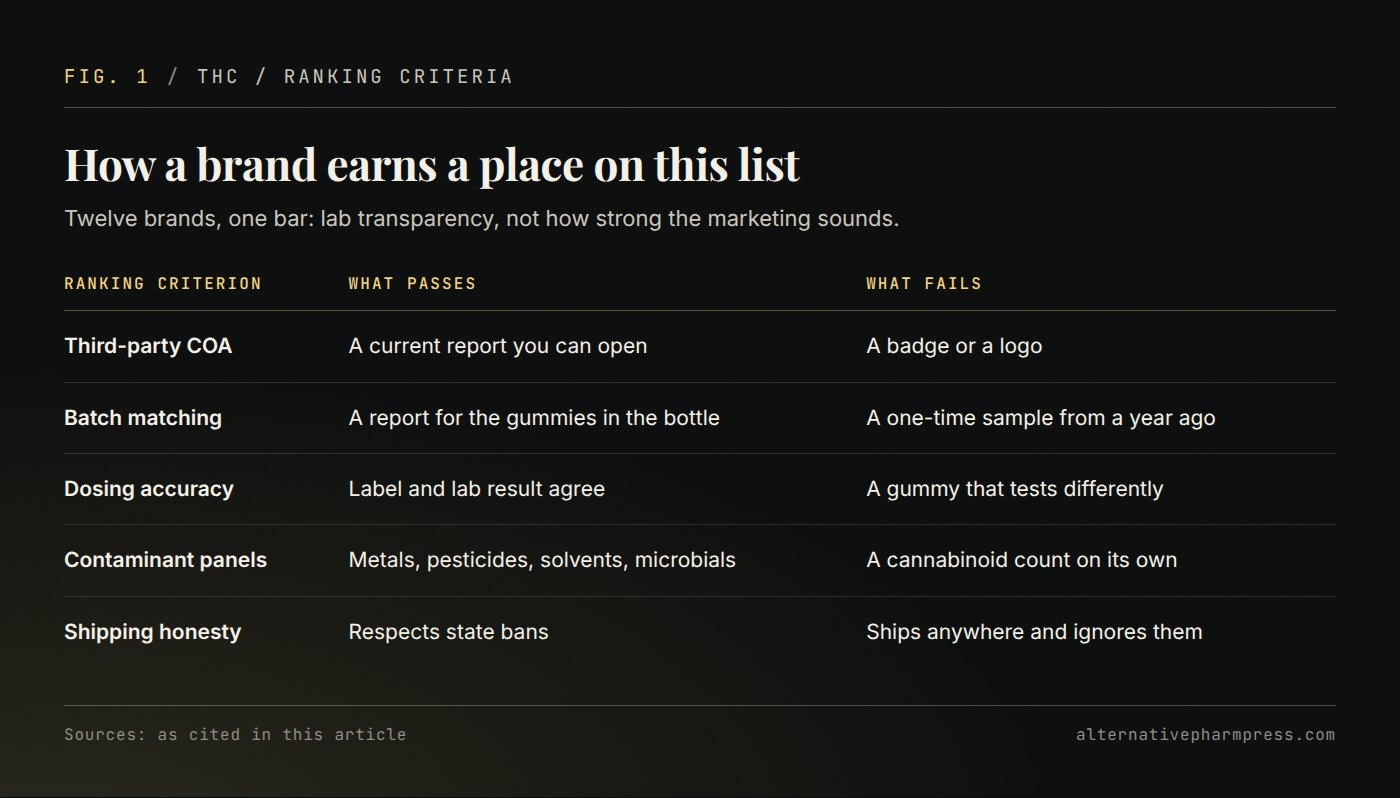Click the alternativepharmpress.com footer link

[x=1205, y=735]
